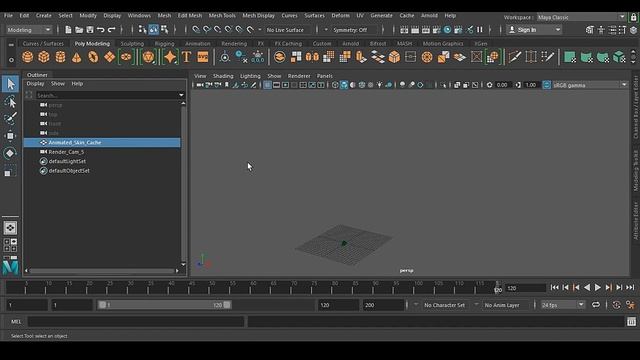The height and width of the screenshot is (360, 640).
Task: Select the Move tool in toolbox
Action: point(10,136)
